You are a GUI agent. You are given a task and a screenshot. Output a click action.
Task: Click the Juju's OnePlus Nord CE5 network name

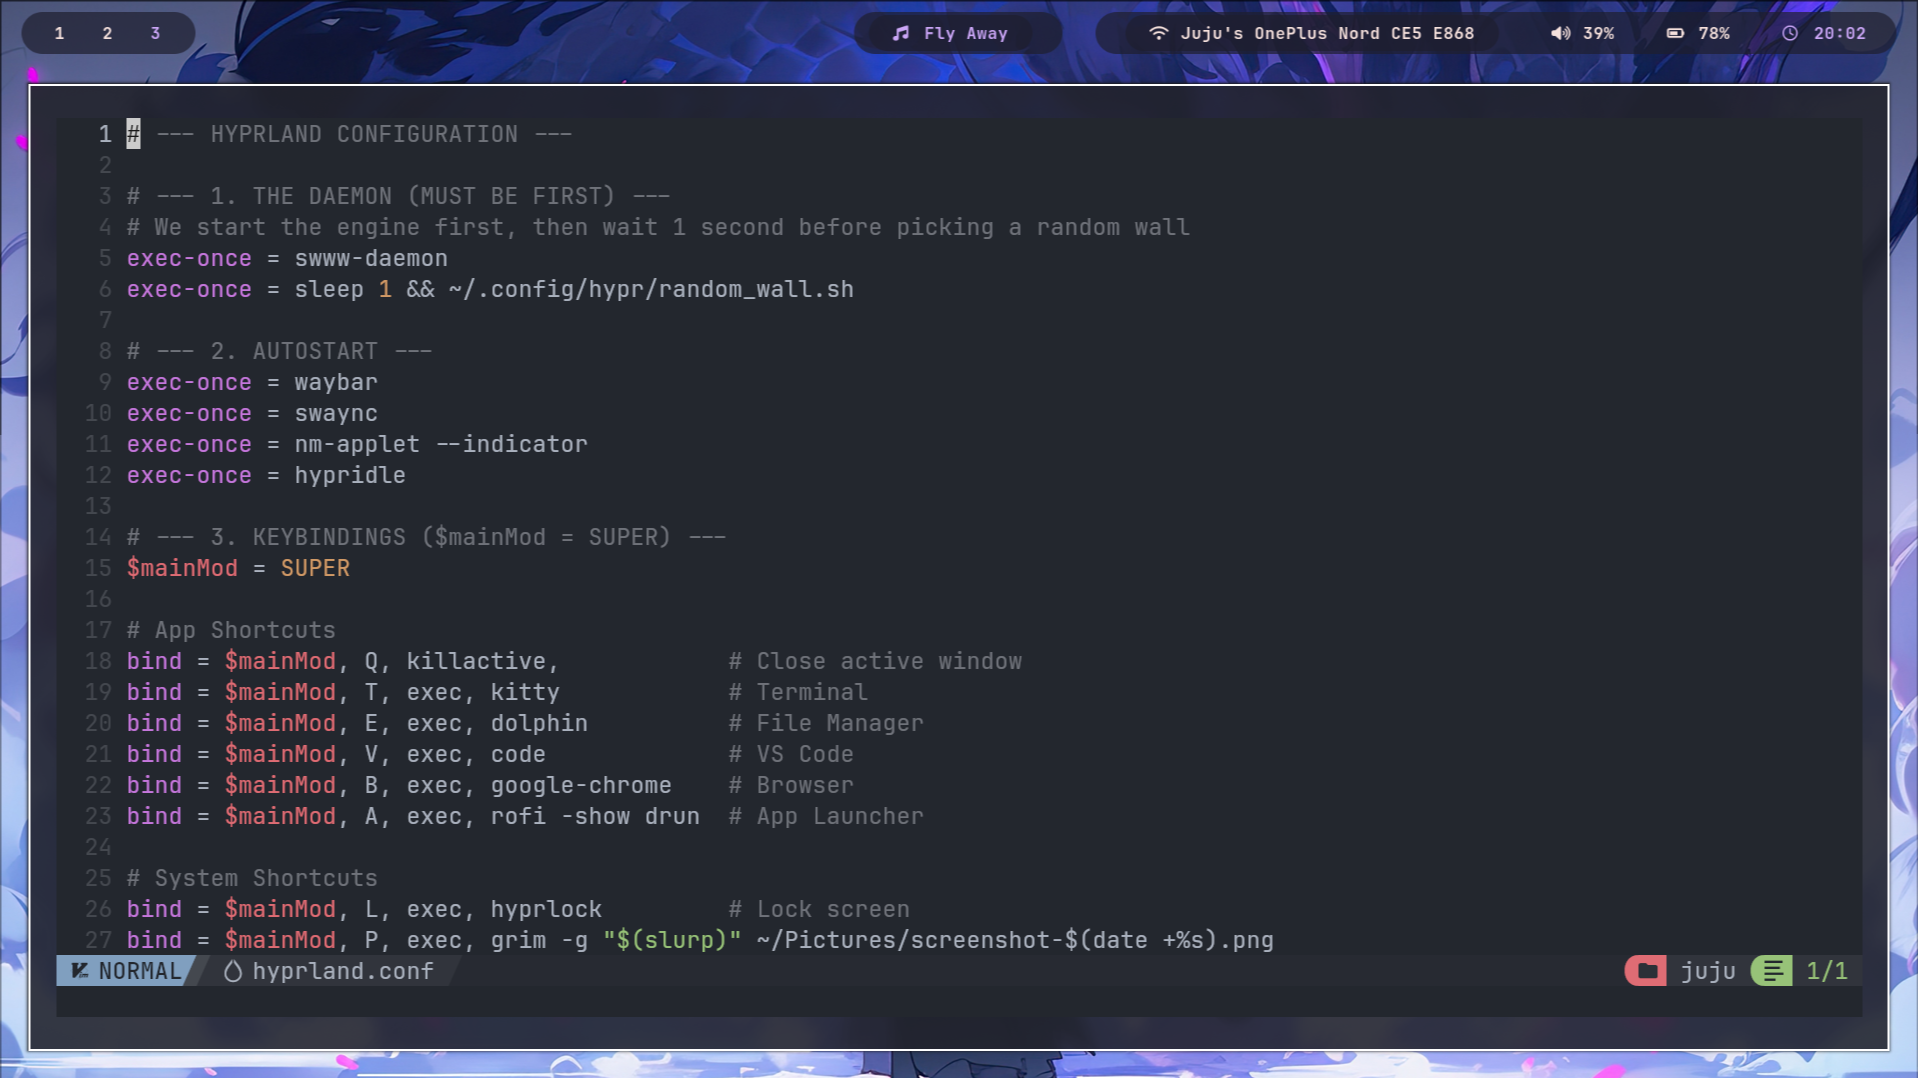(x=1327, y=33)
